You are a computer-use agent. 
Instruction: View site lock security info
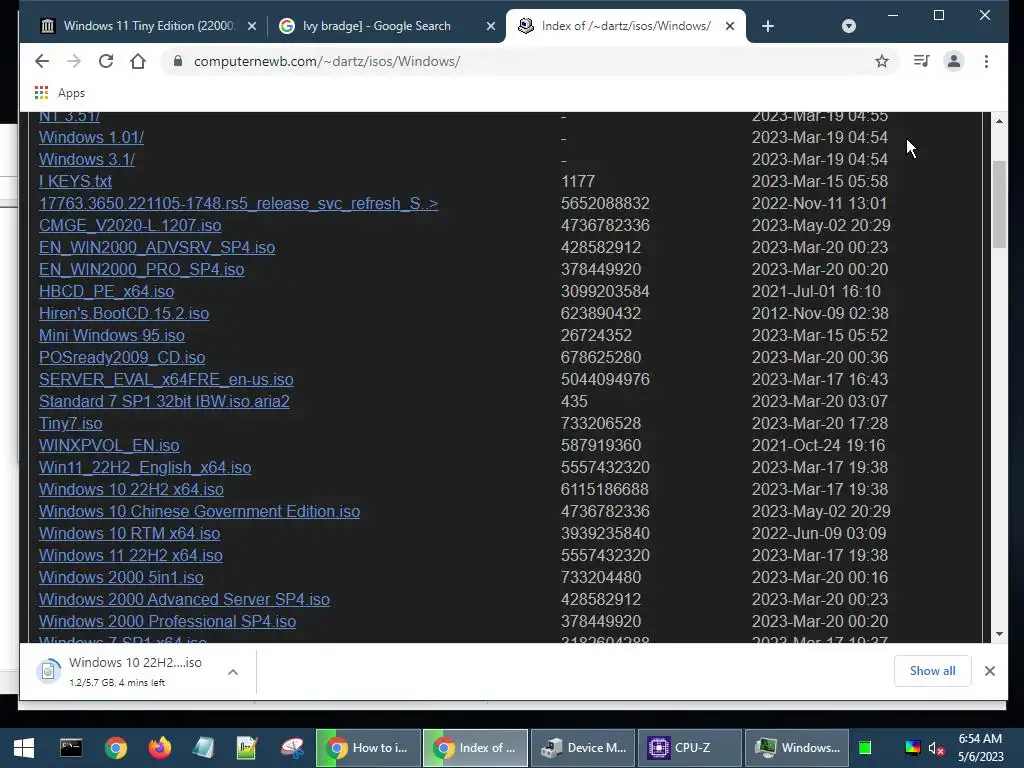tap(177, 61)
